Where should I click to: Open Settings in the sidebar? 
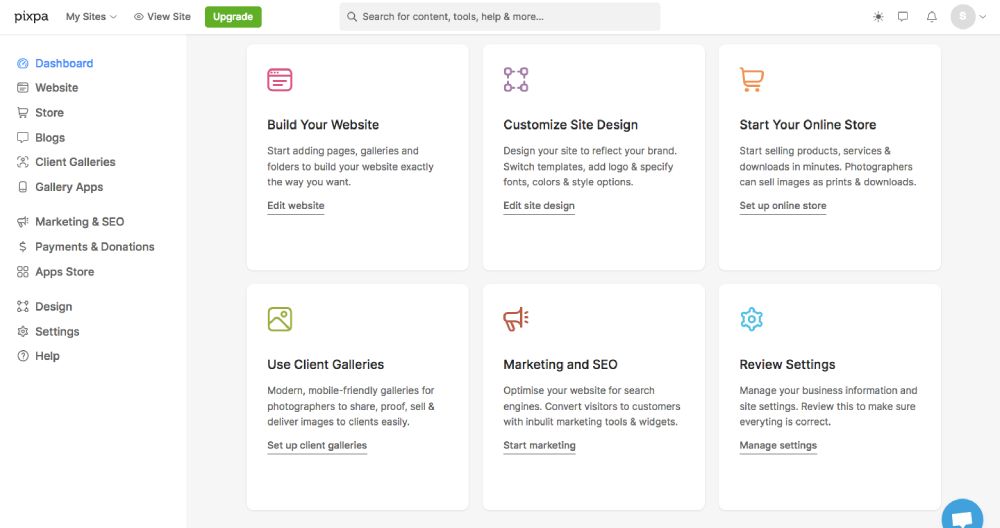[57, 332]
